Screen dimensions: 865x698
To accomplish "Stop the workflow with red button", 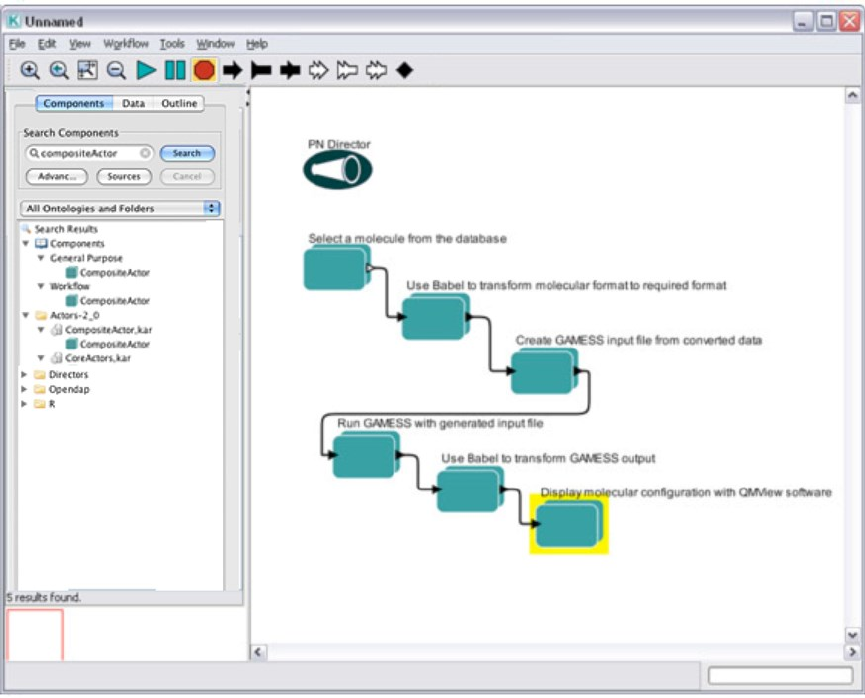I will coord(204,70).
